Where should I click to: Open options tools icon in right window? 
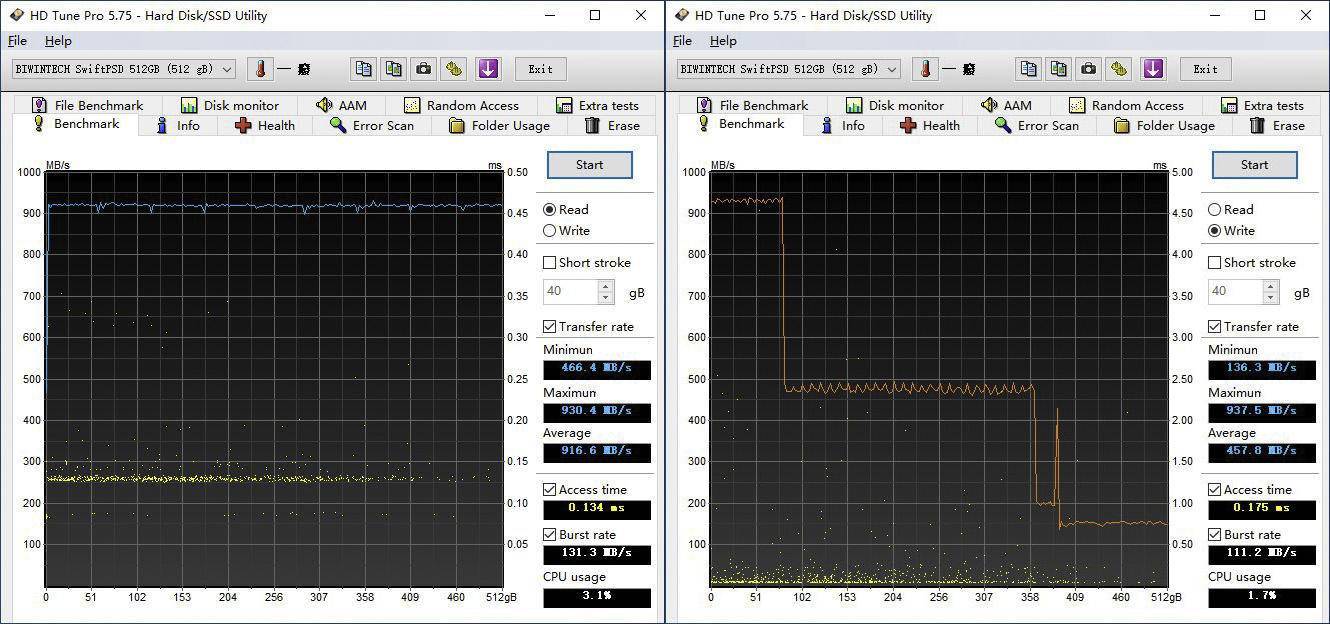pyautogui.click(x=1120, y=69)
